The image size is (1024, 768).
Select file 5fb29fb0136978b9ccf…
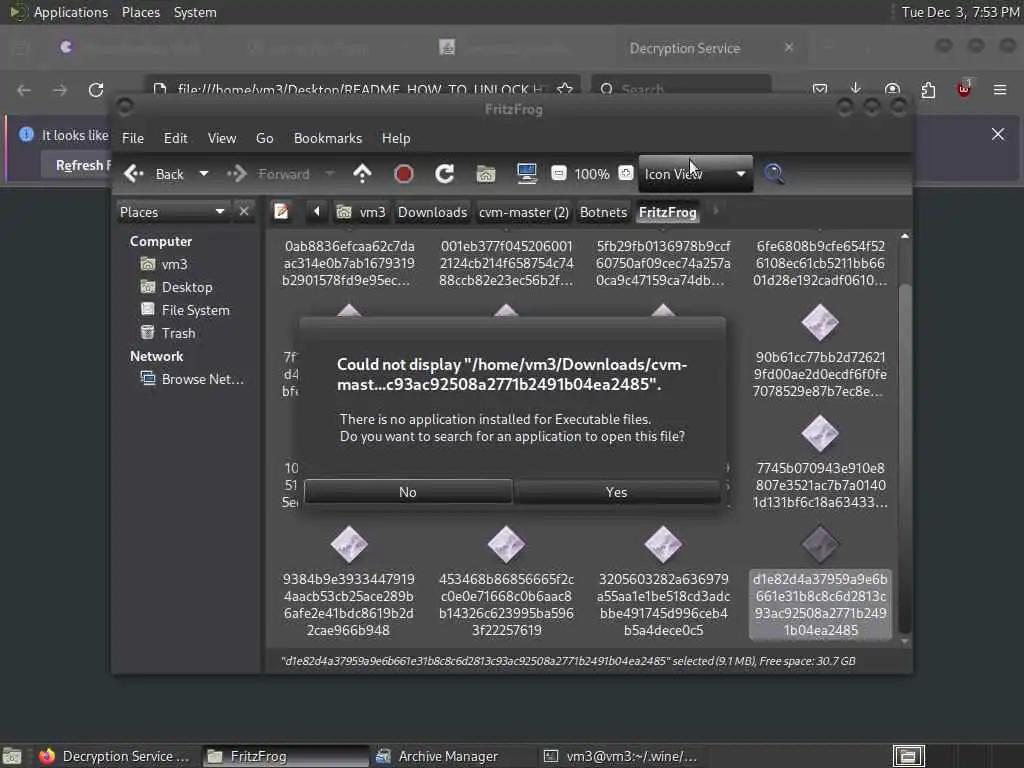[x=663, y=263]
